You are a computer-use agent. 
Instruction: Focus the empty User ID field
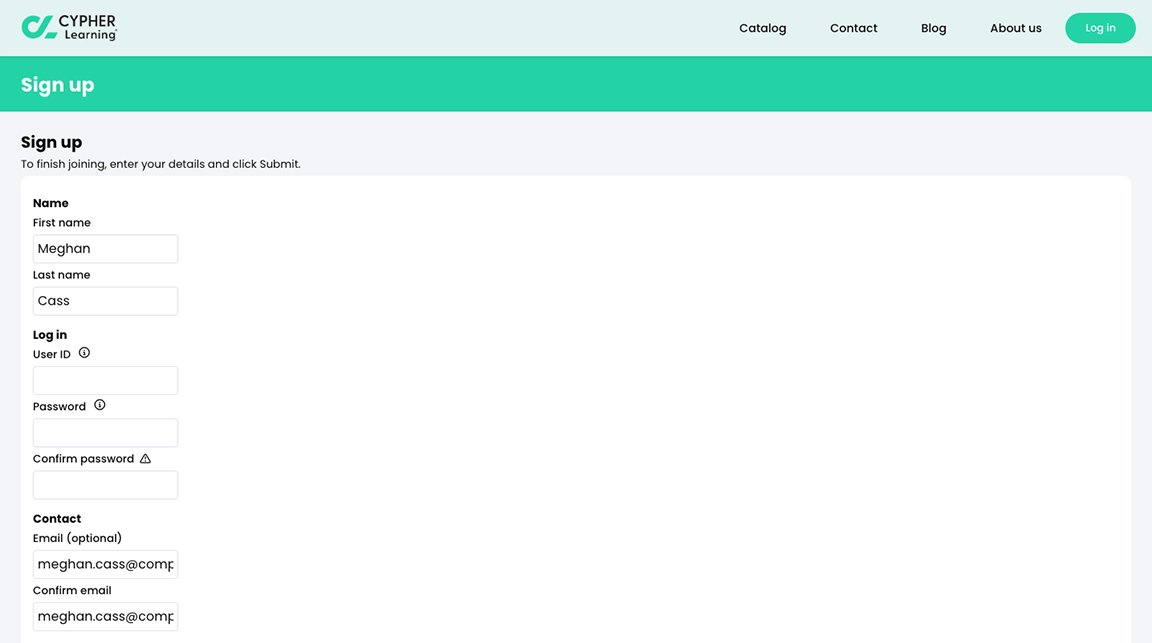point(105,380)
